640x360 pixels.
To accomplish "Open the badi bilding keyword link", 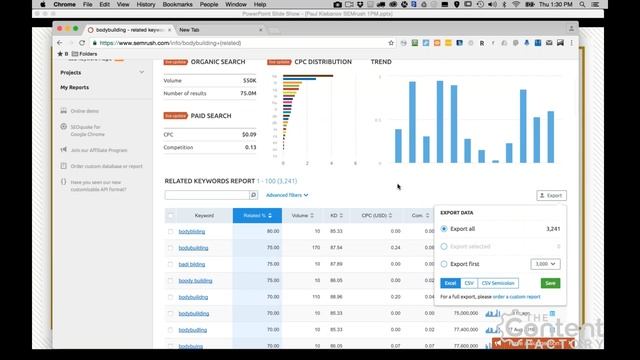I will tap(192, 264).
